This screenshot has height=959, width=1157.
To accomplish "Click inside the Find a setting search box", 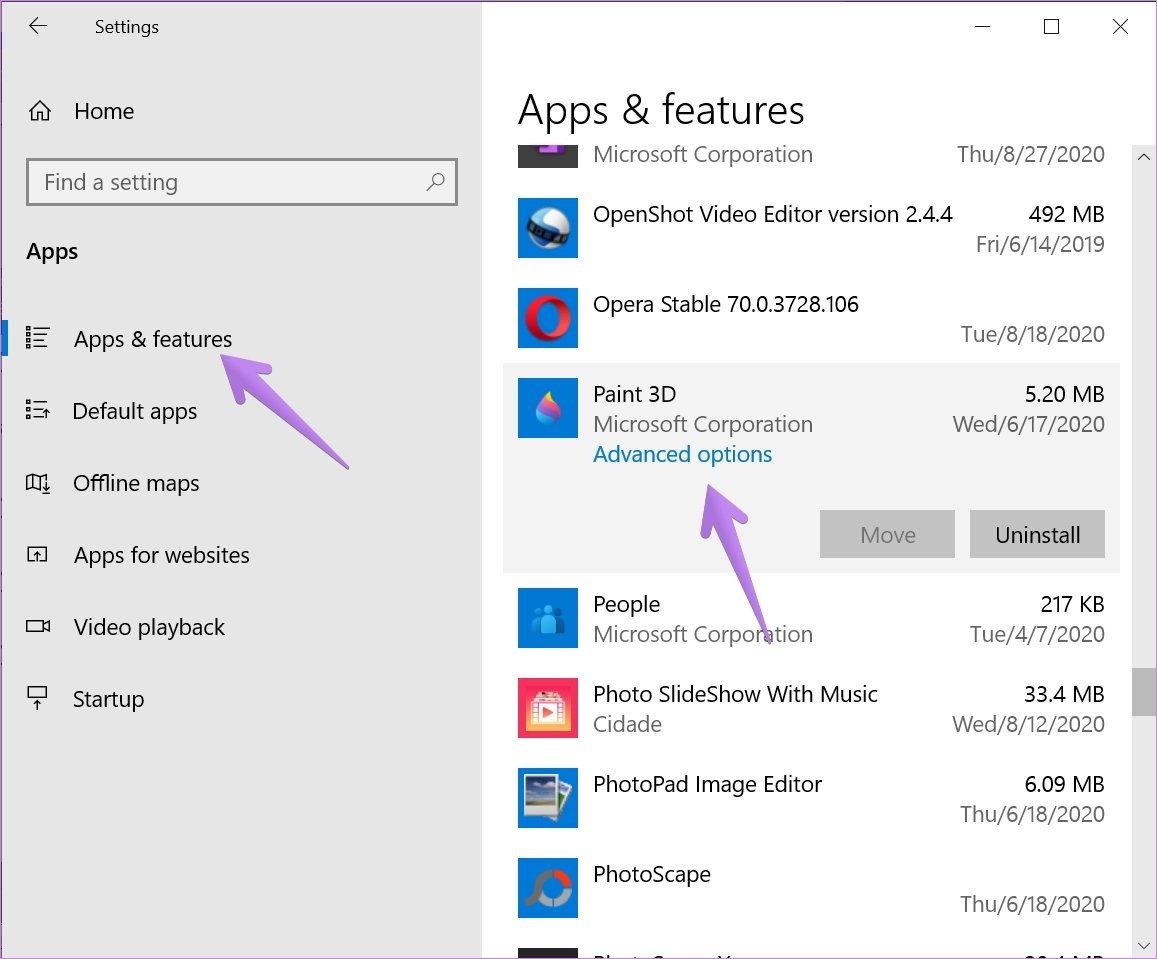I will click(x=200, y=182).
